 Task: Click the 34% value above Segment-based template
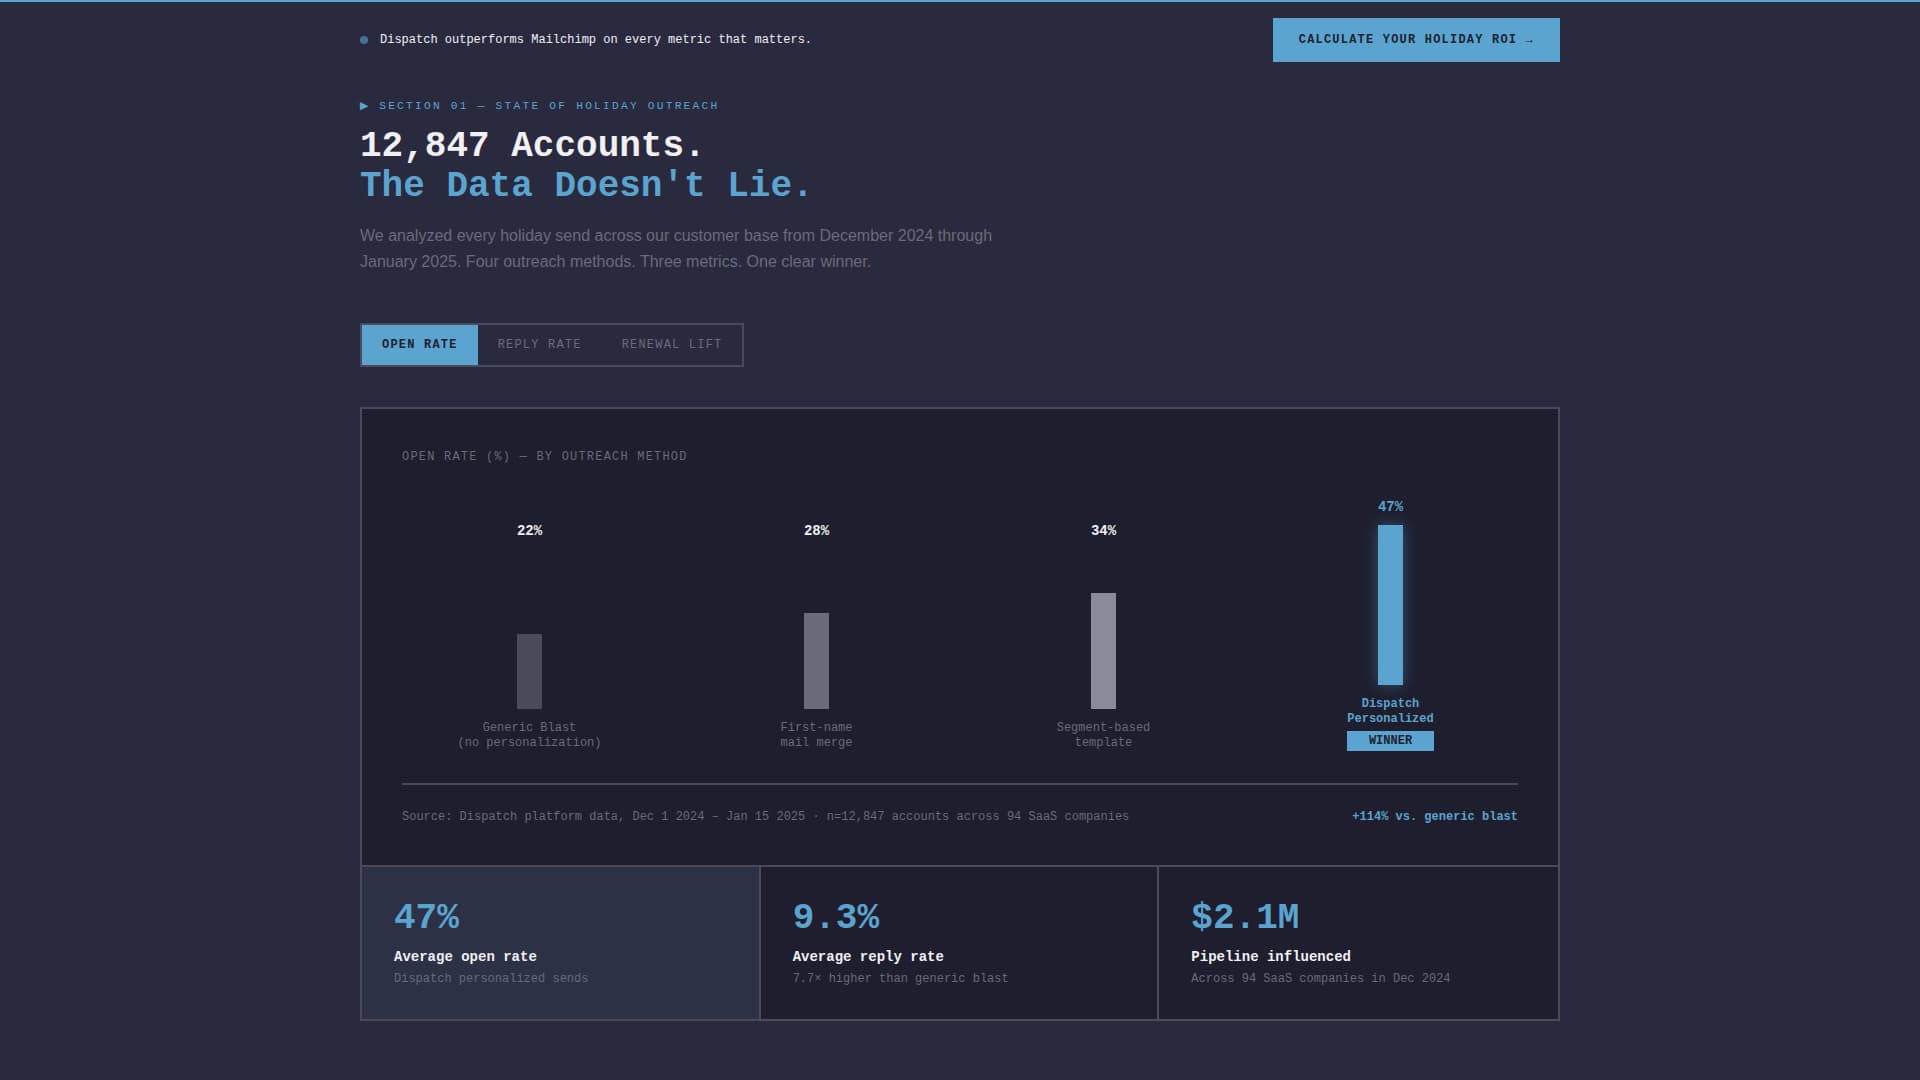(x=1103, y=531)
